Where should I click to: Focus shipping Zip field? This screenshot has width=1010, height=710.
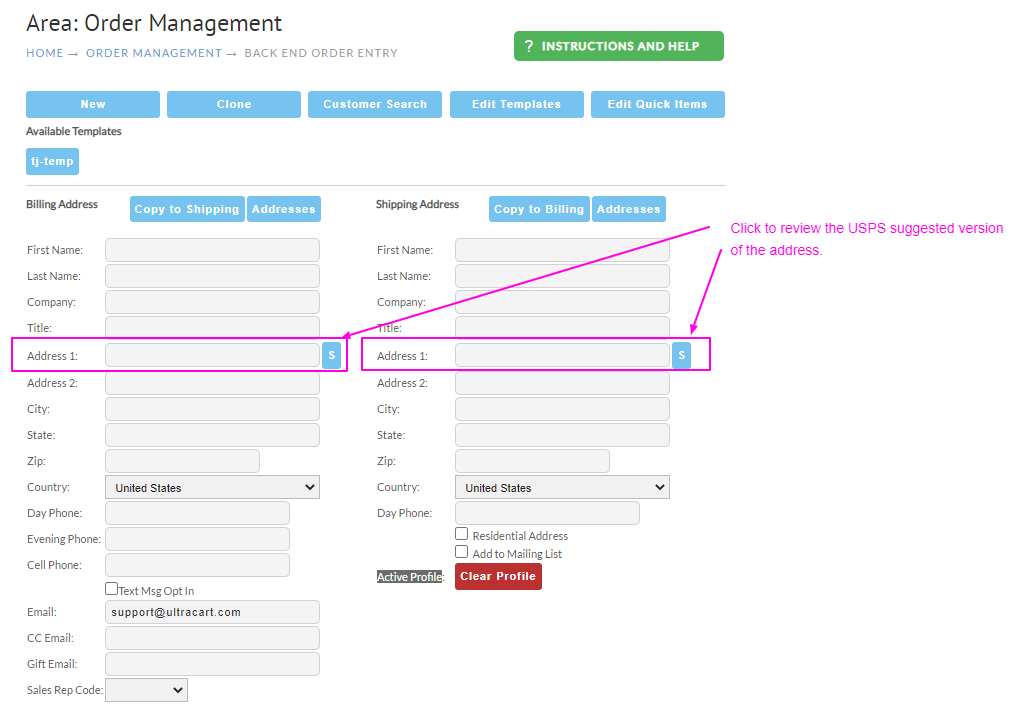coord(532,461)
